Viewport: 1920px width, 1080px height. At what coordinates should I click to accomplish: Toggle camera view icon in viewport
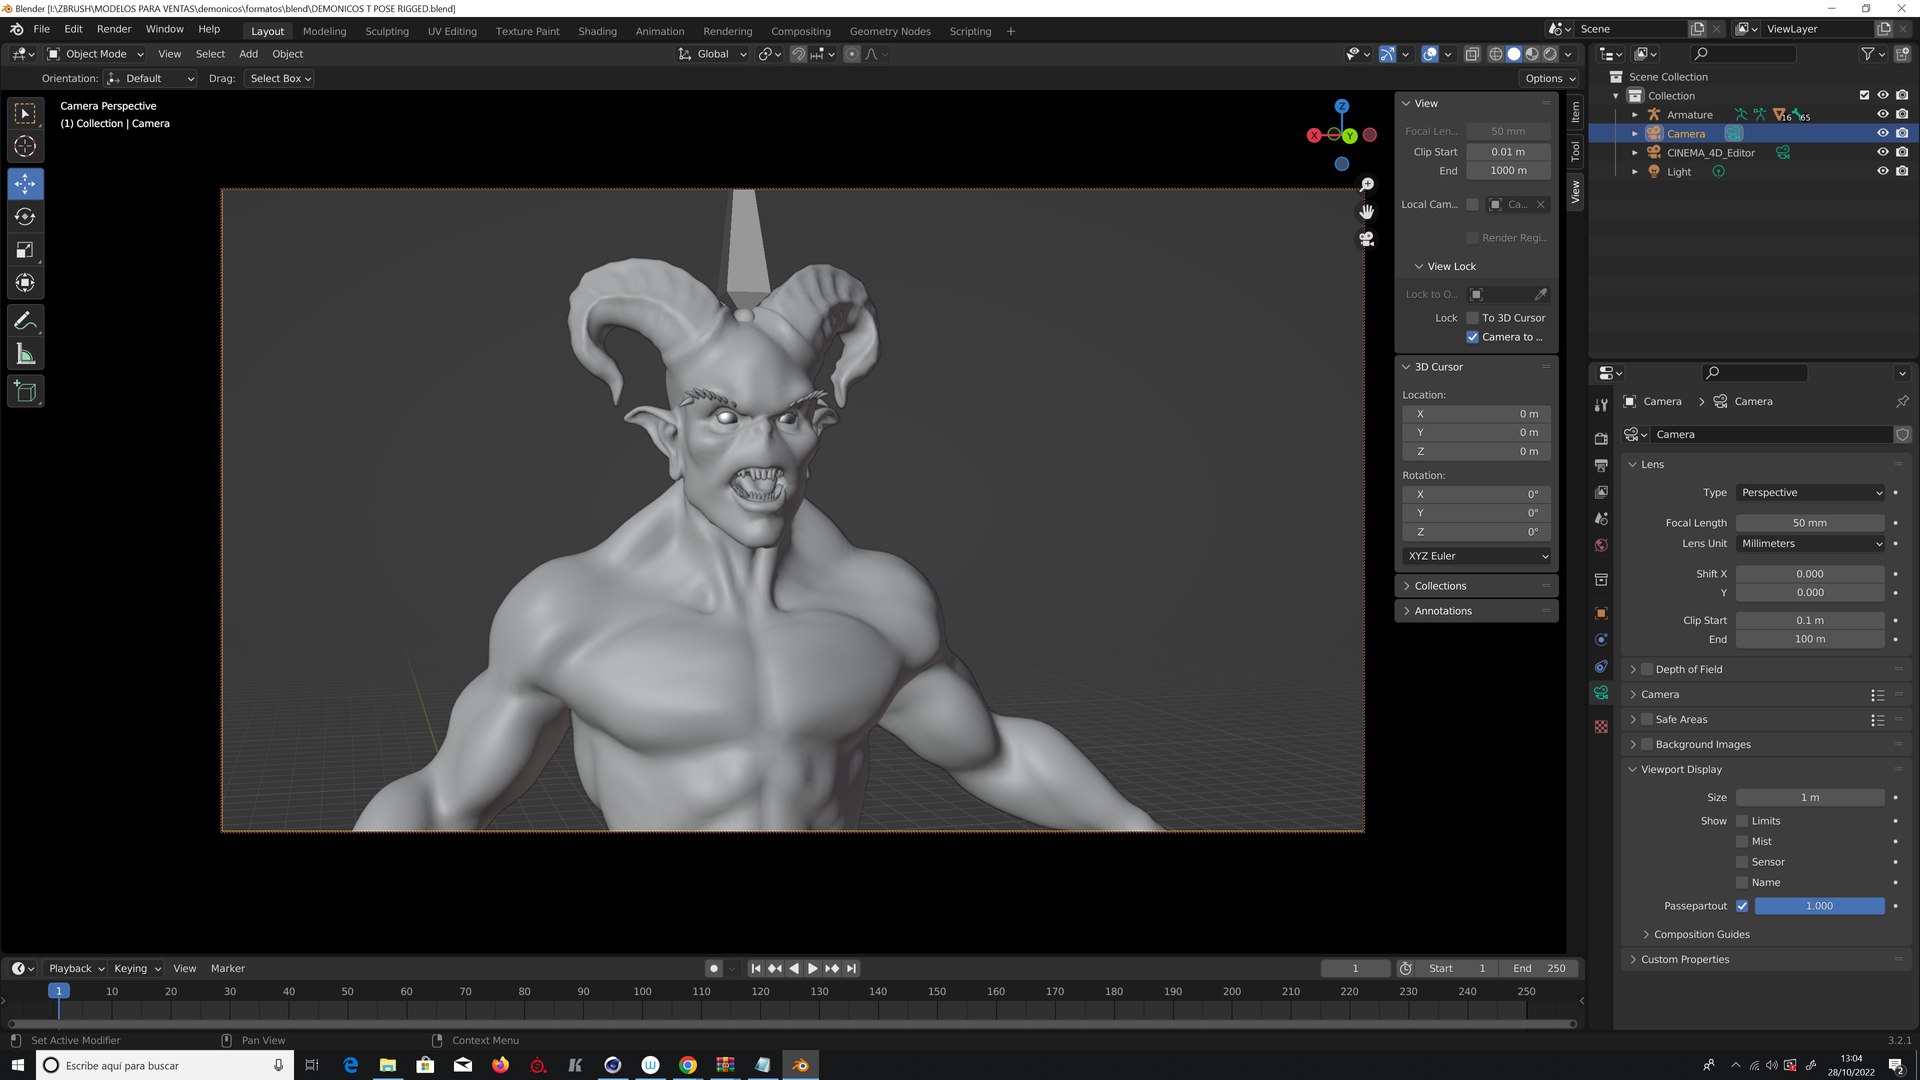click(x=1367, y=239)
